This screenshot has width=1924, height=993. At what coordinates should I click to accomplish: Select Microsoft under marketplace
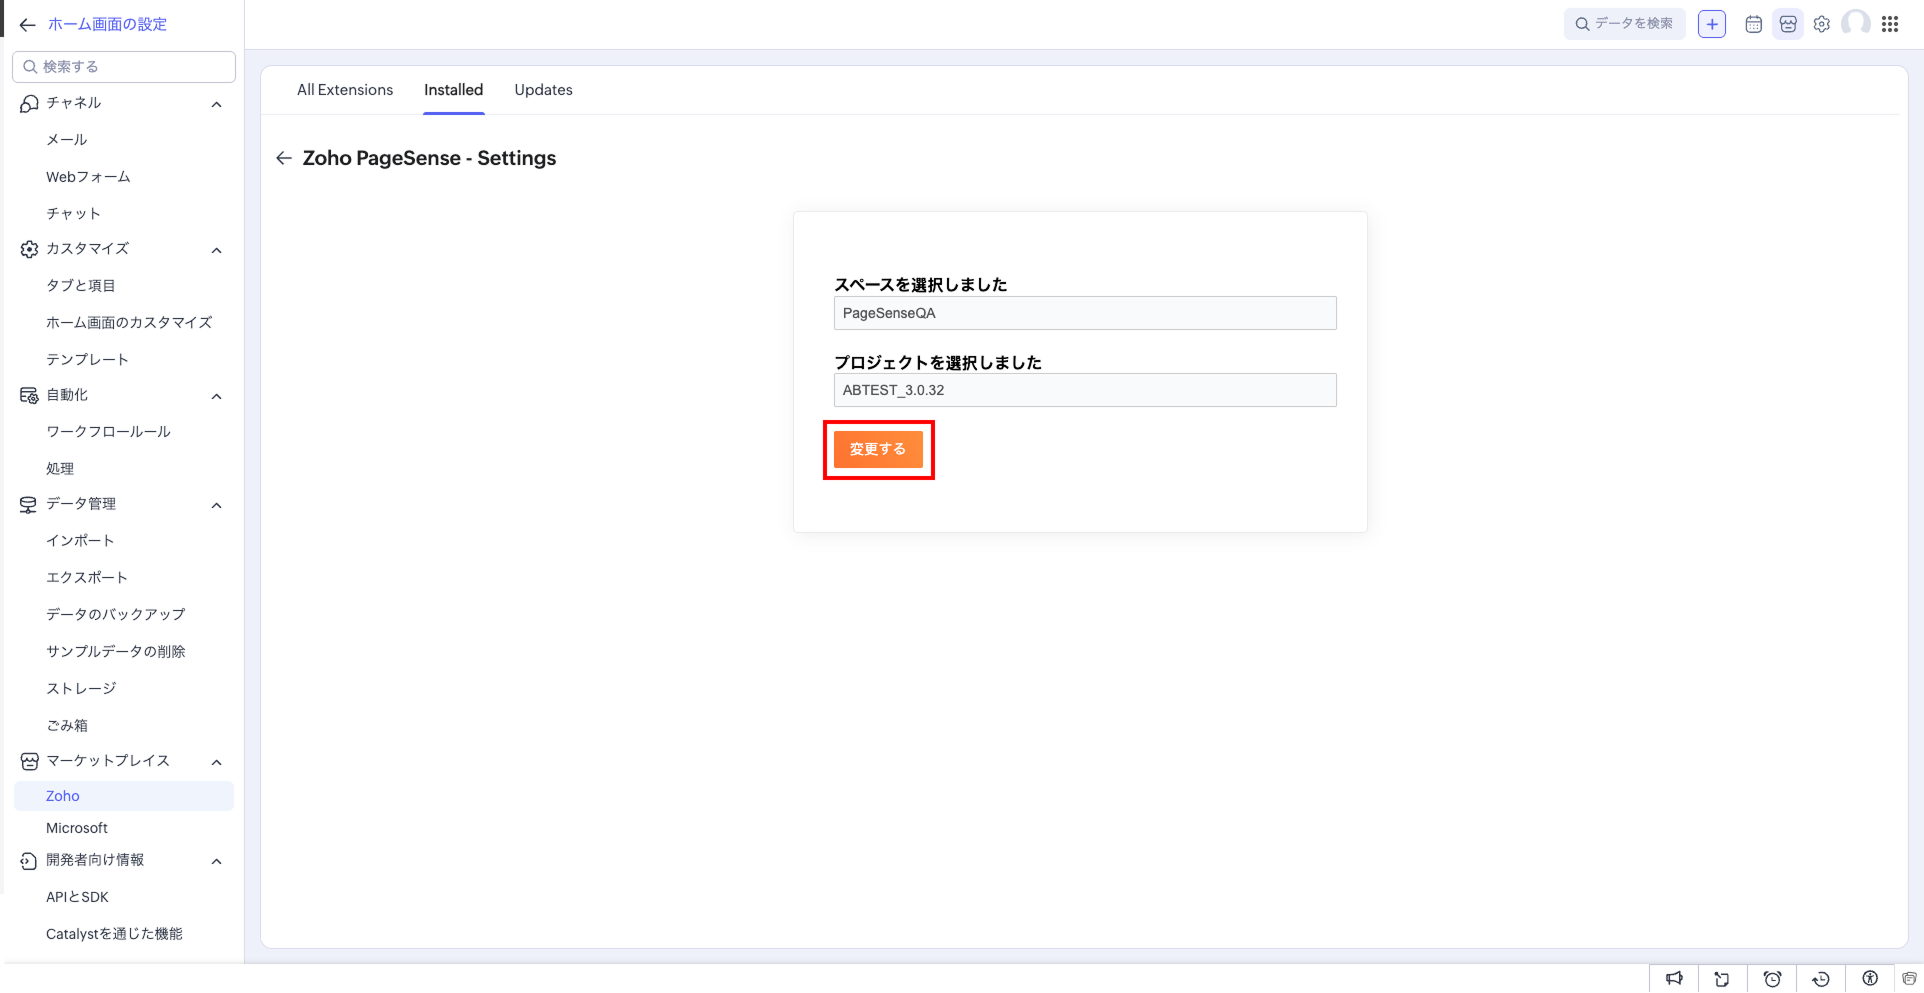coord(77,828)
